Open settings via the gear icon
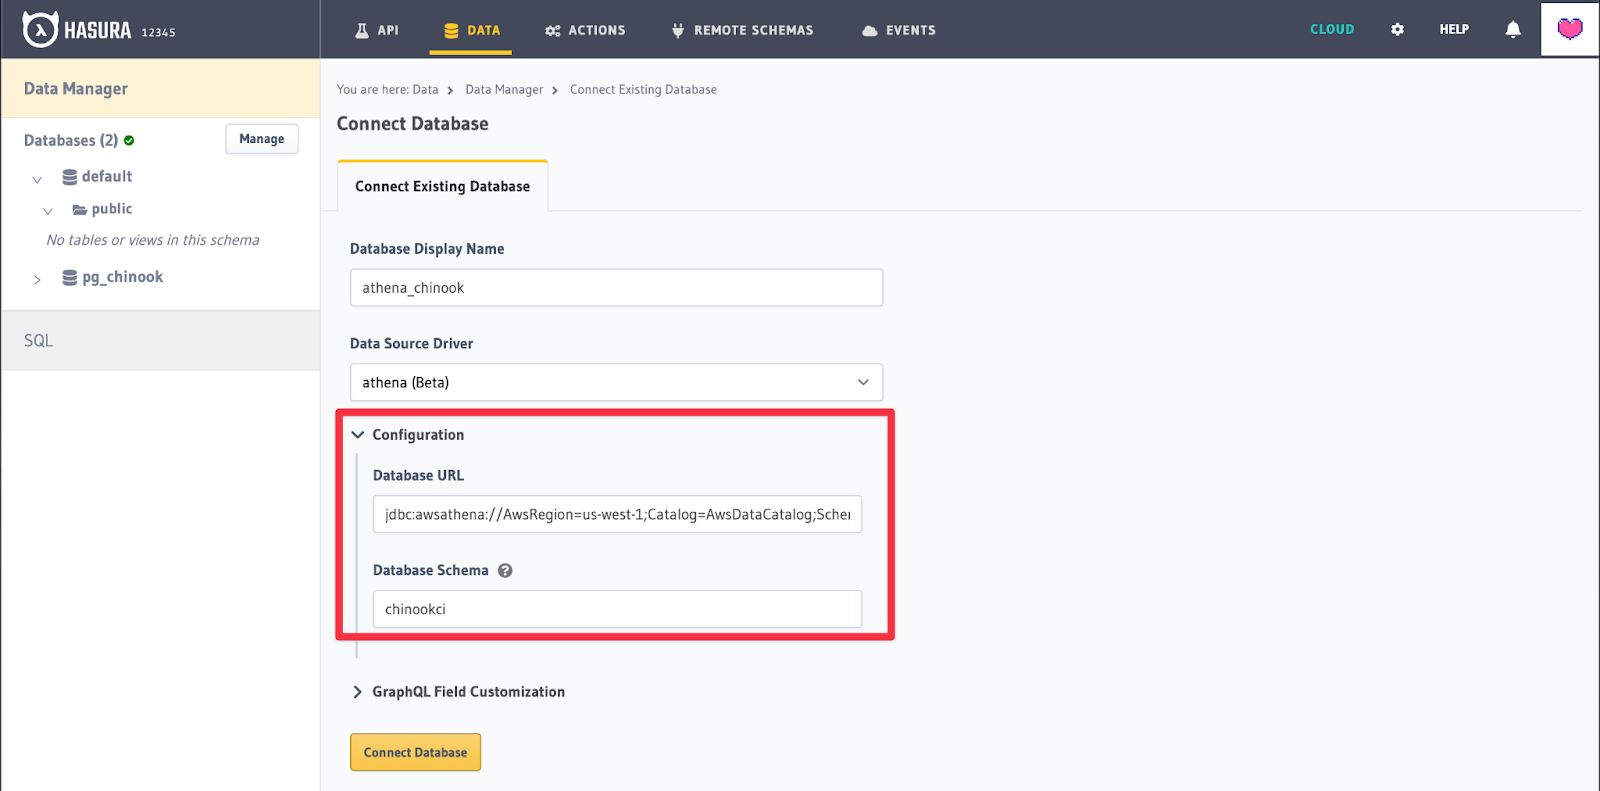Screen dimensions: 1600x791 click(x=1397, y=30)
